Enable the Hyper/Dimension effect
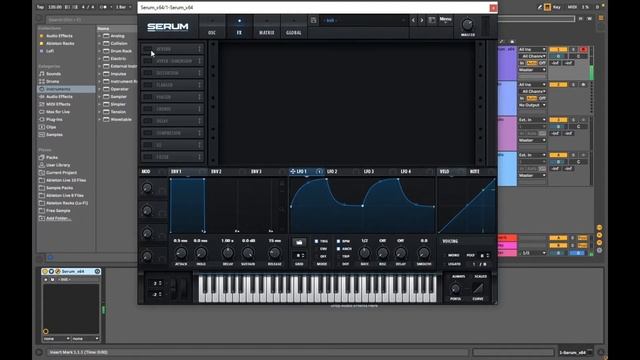The width and height of the screenshot is (640, 360). [148, 61]
